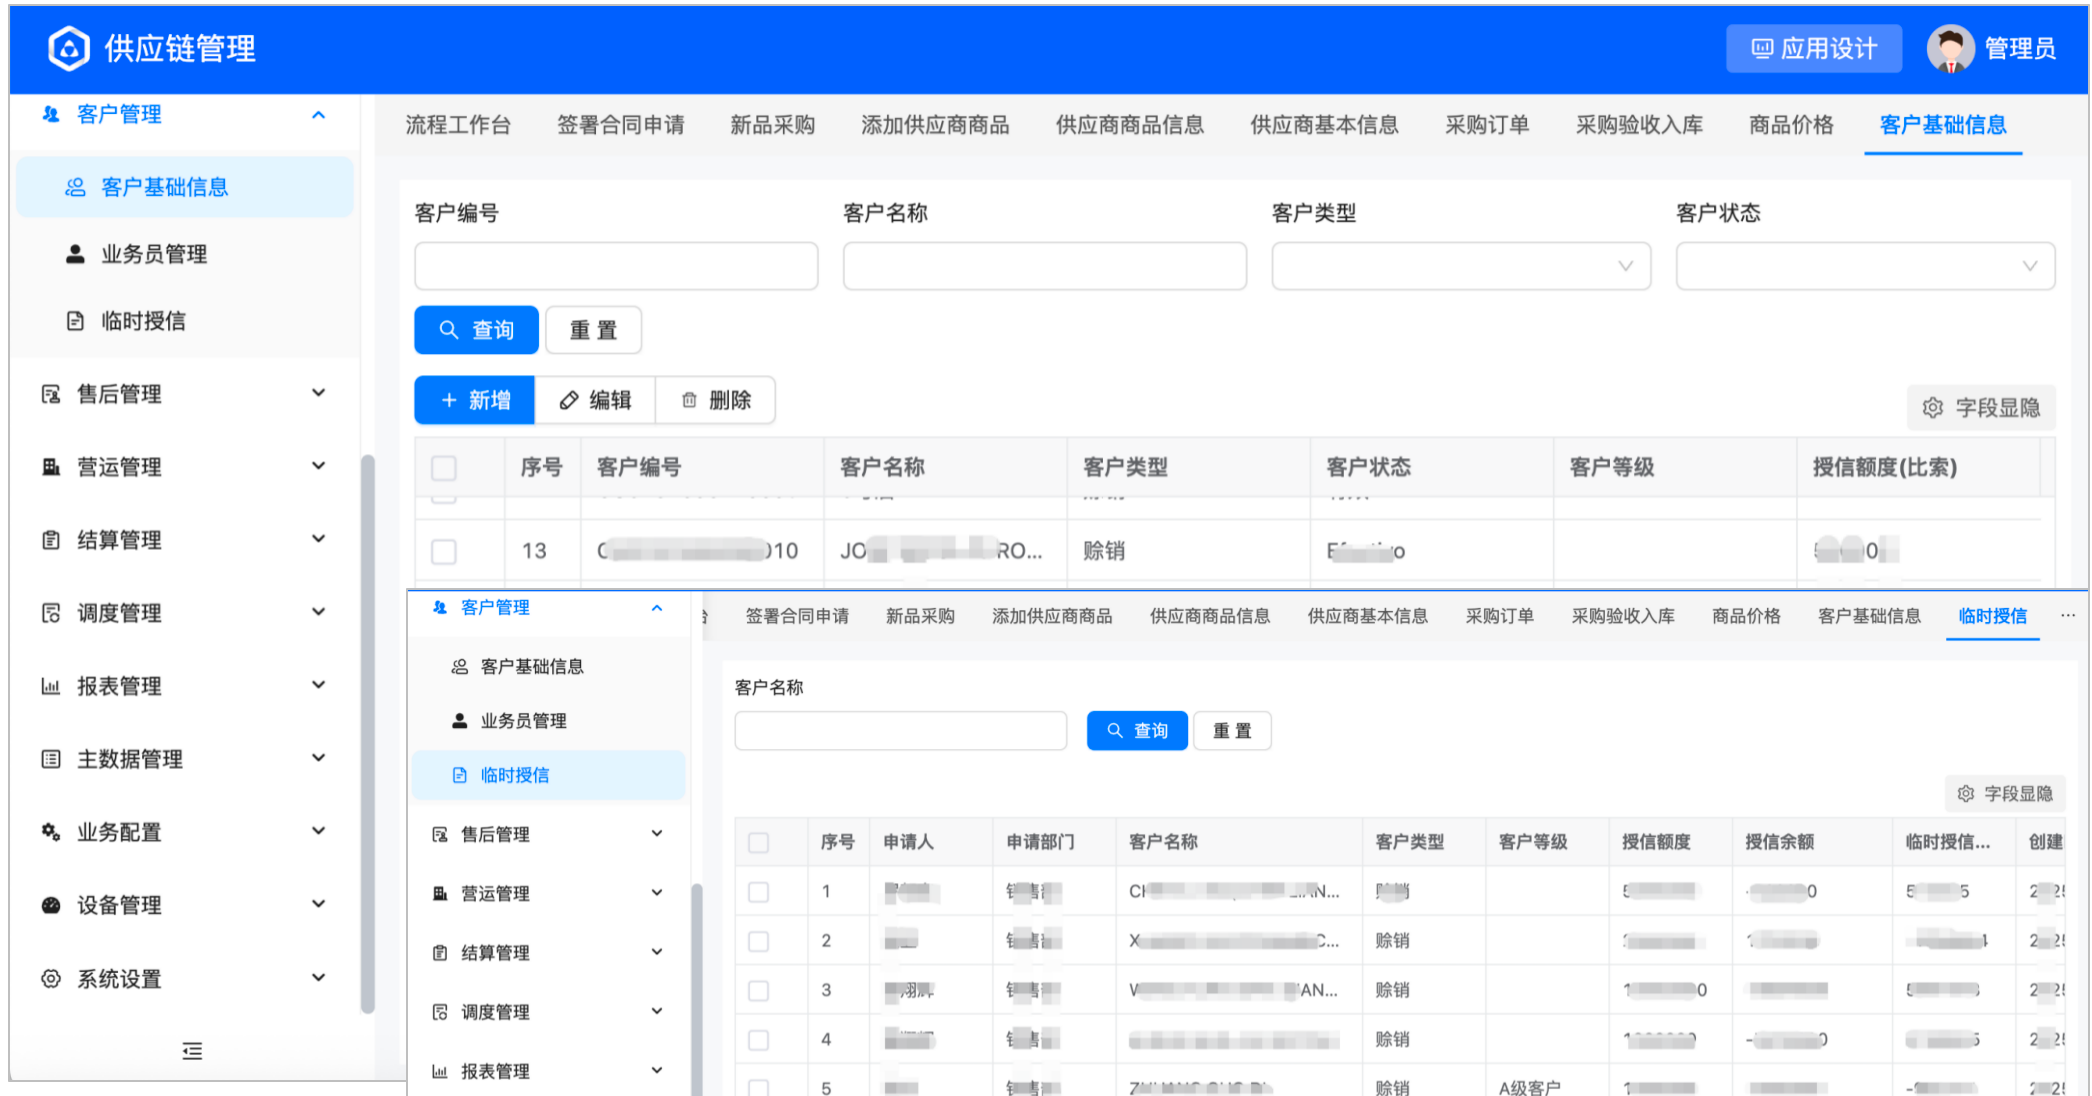Screen dimensions: 2092x1096
Task: Click the 主数据管理 icon in the main sidebar
Action: (50, 759)
